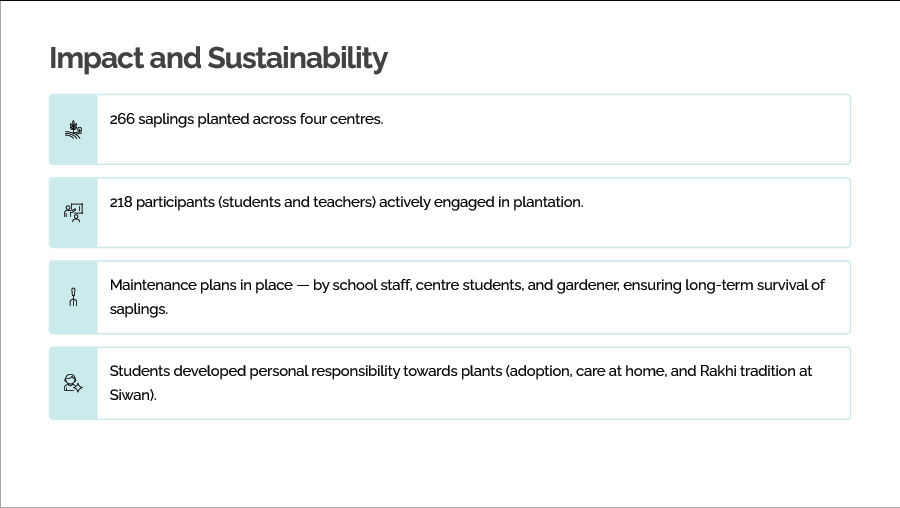This screenshot has width=900, height=508.
Task: Select the '218 participants' text line
Action: point(346,202)
